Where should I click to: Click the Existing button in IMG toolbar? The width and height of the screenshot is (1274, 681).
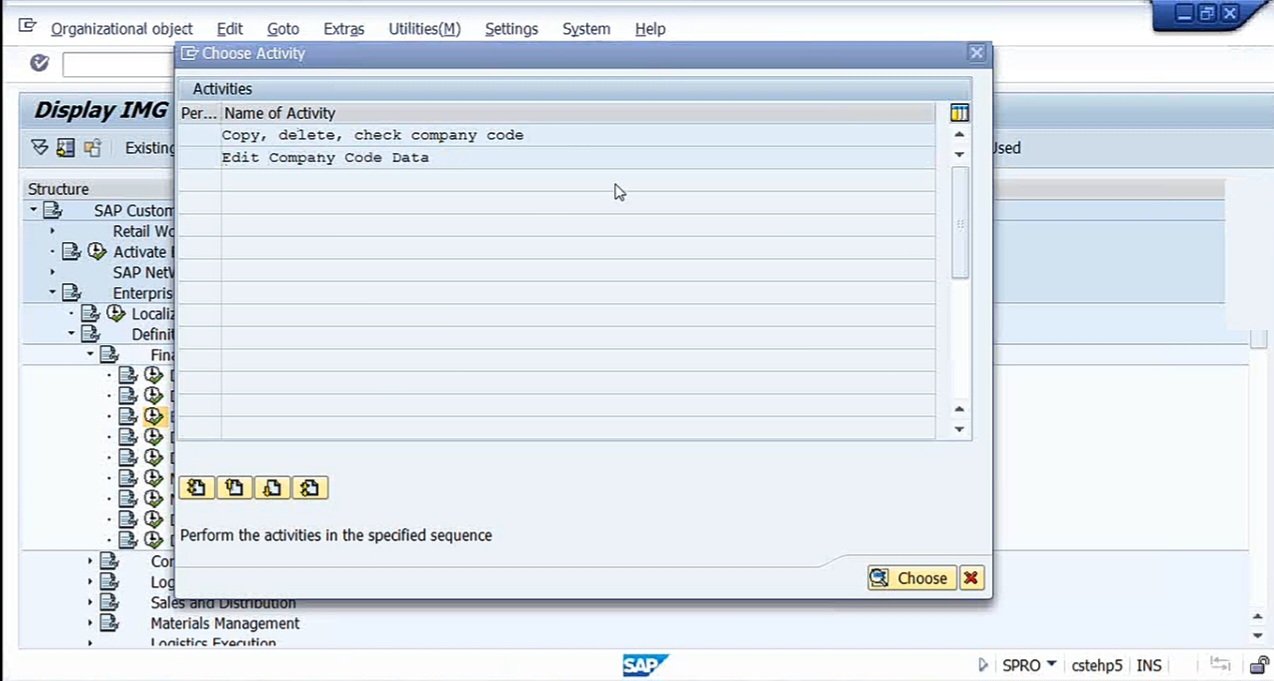149,148
